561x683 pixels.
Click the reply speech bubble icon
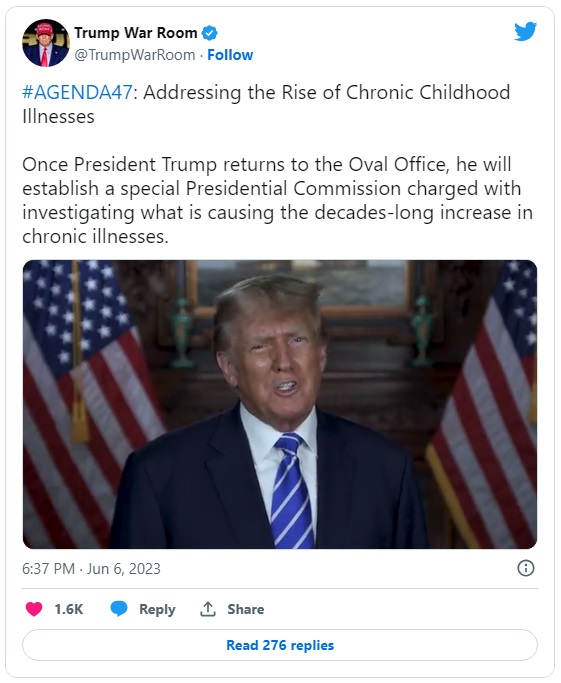click(118, 609)
